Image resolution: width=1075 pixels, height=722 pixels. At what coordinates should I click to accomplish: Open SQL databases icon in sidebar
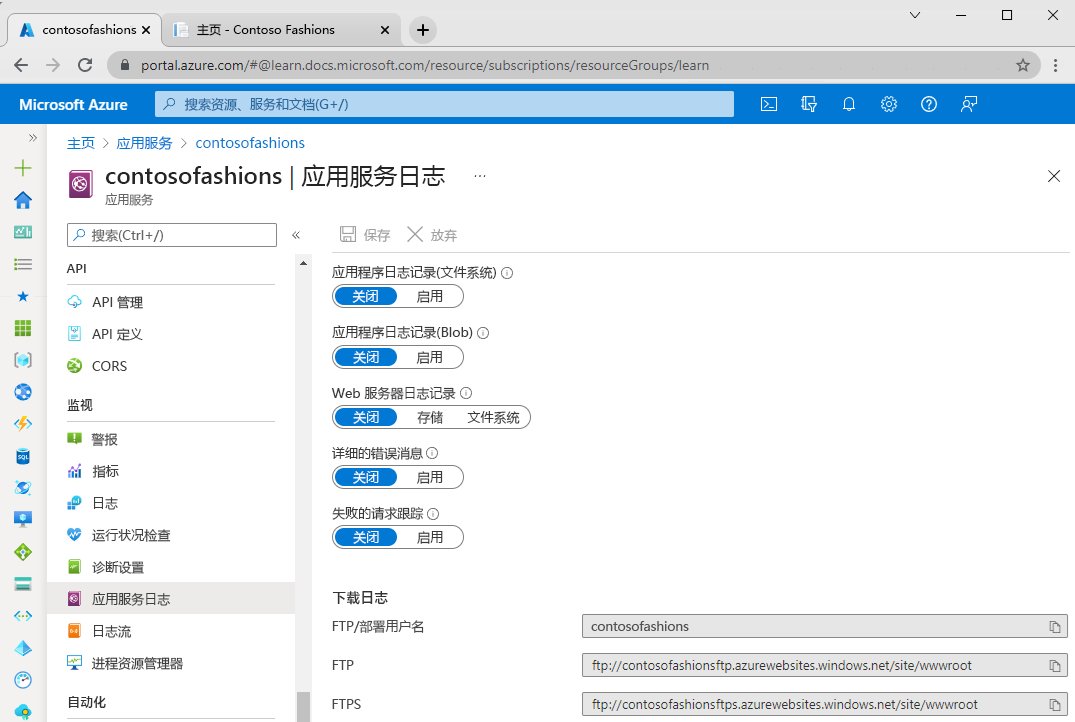coord(23,456)
